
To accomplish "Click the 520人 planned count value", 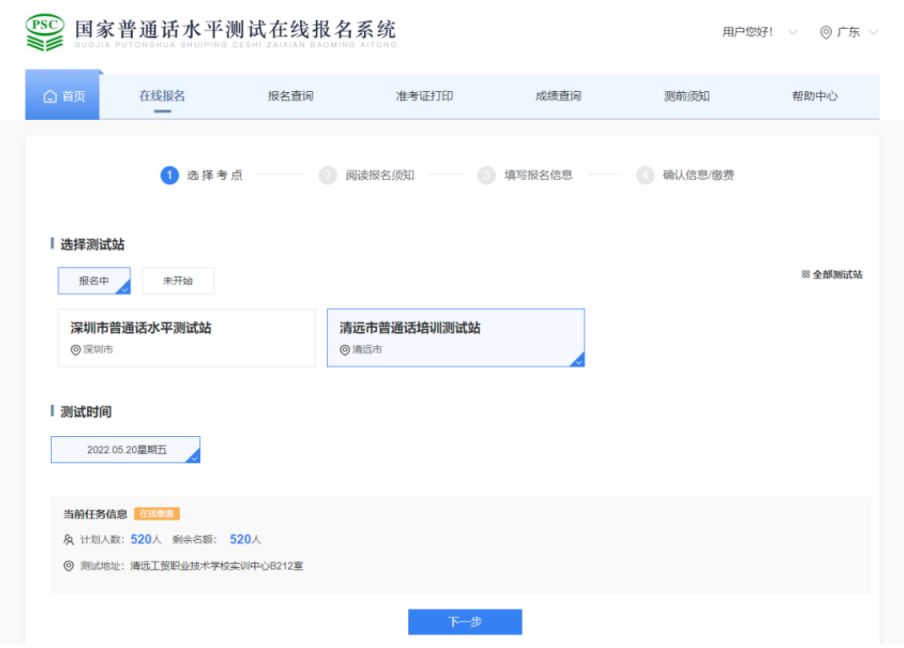I will click(146, 540).
